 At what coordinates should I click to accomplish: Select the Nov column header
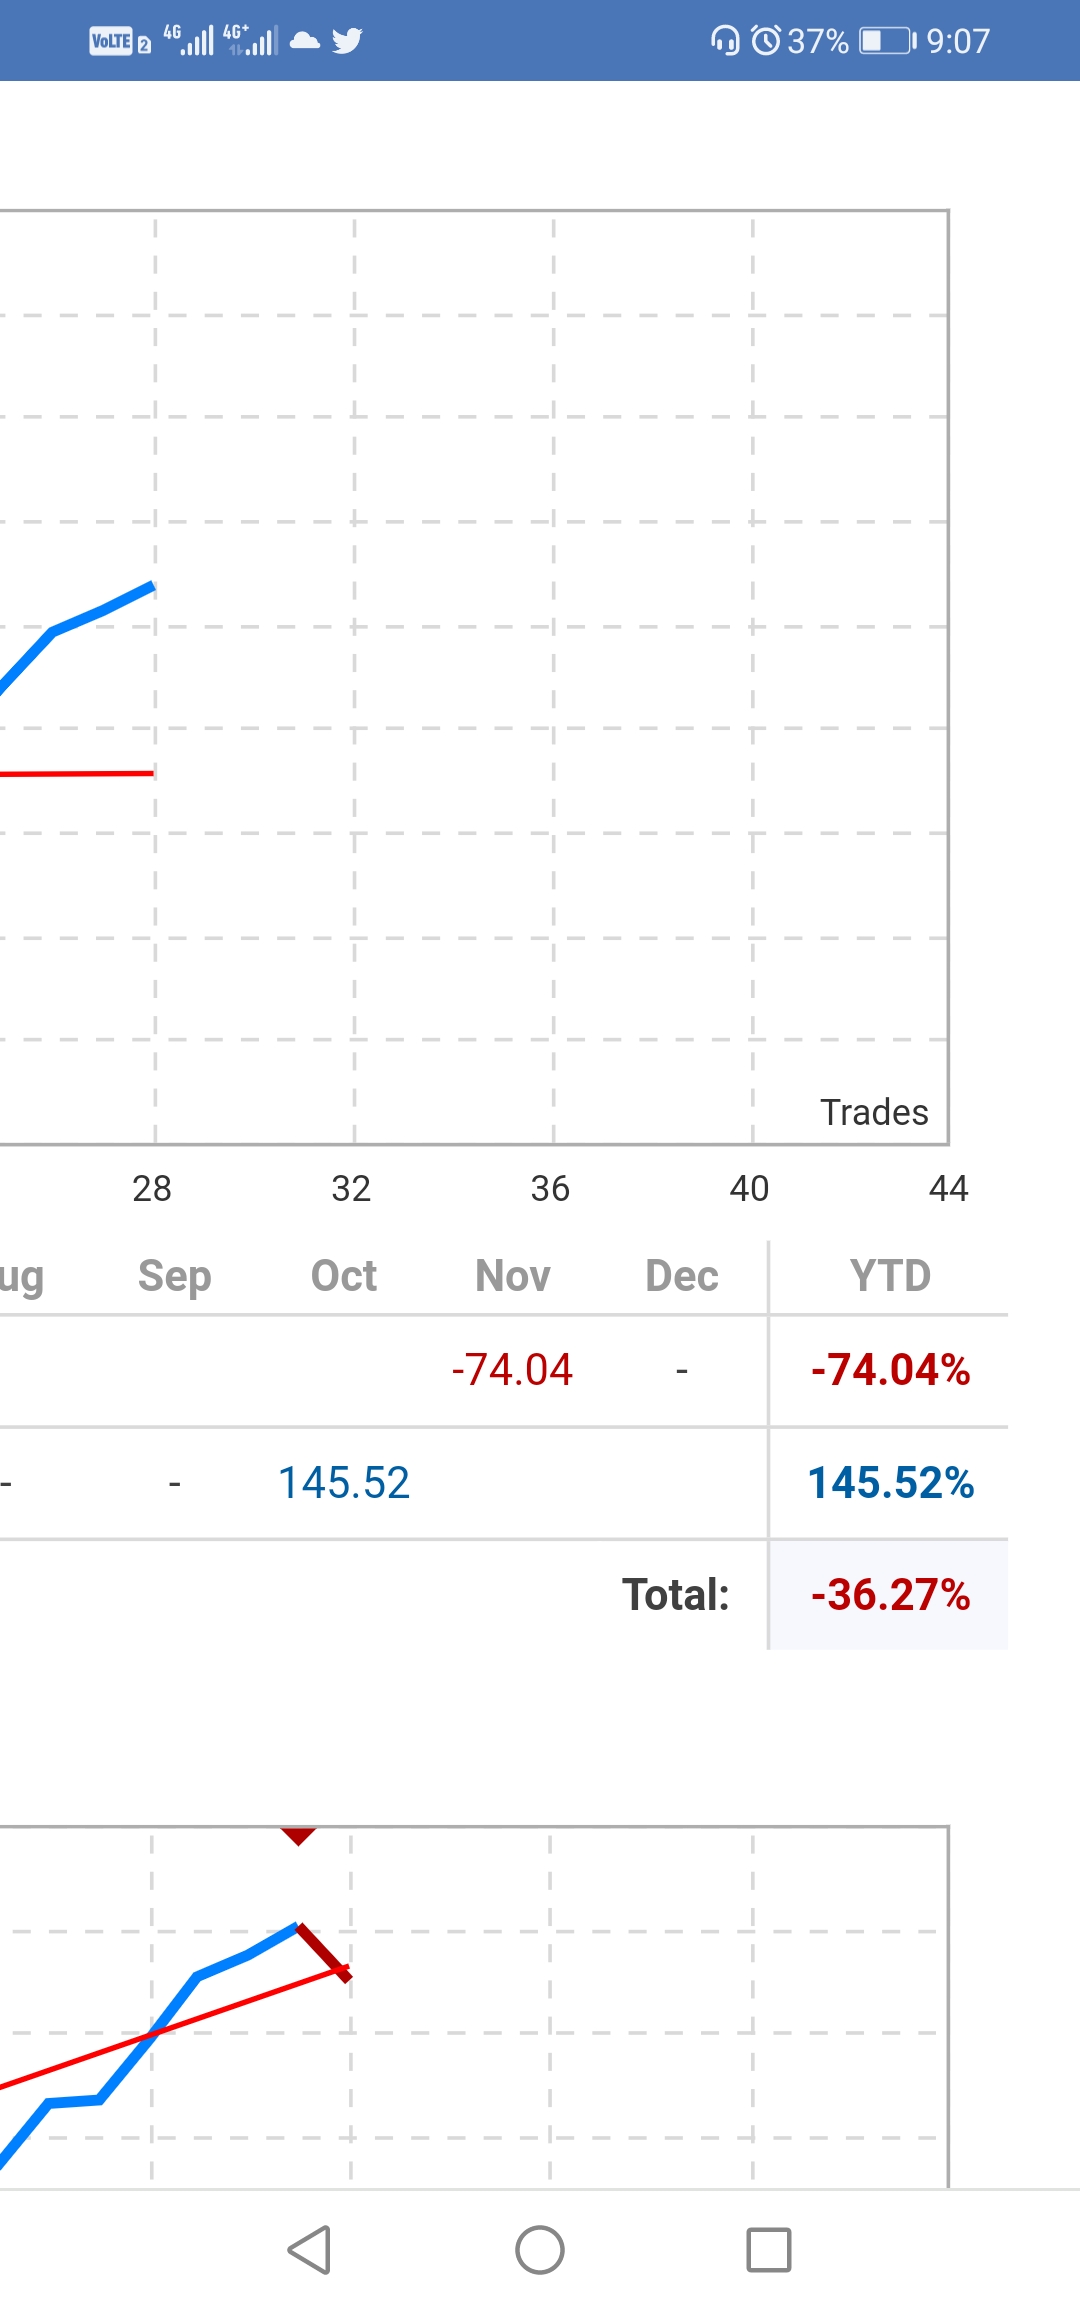pos(513,1276)
